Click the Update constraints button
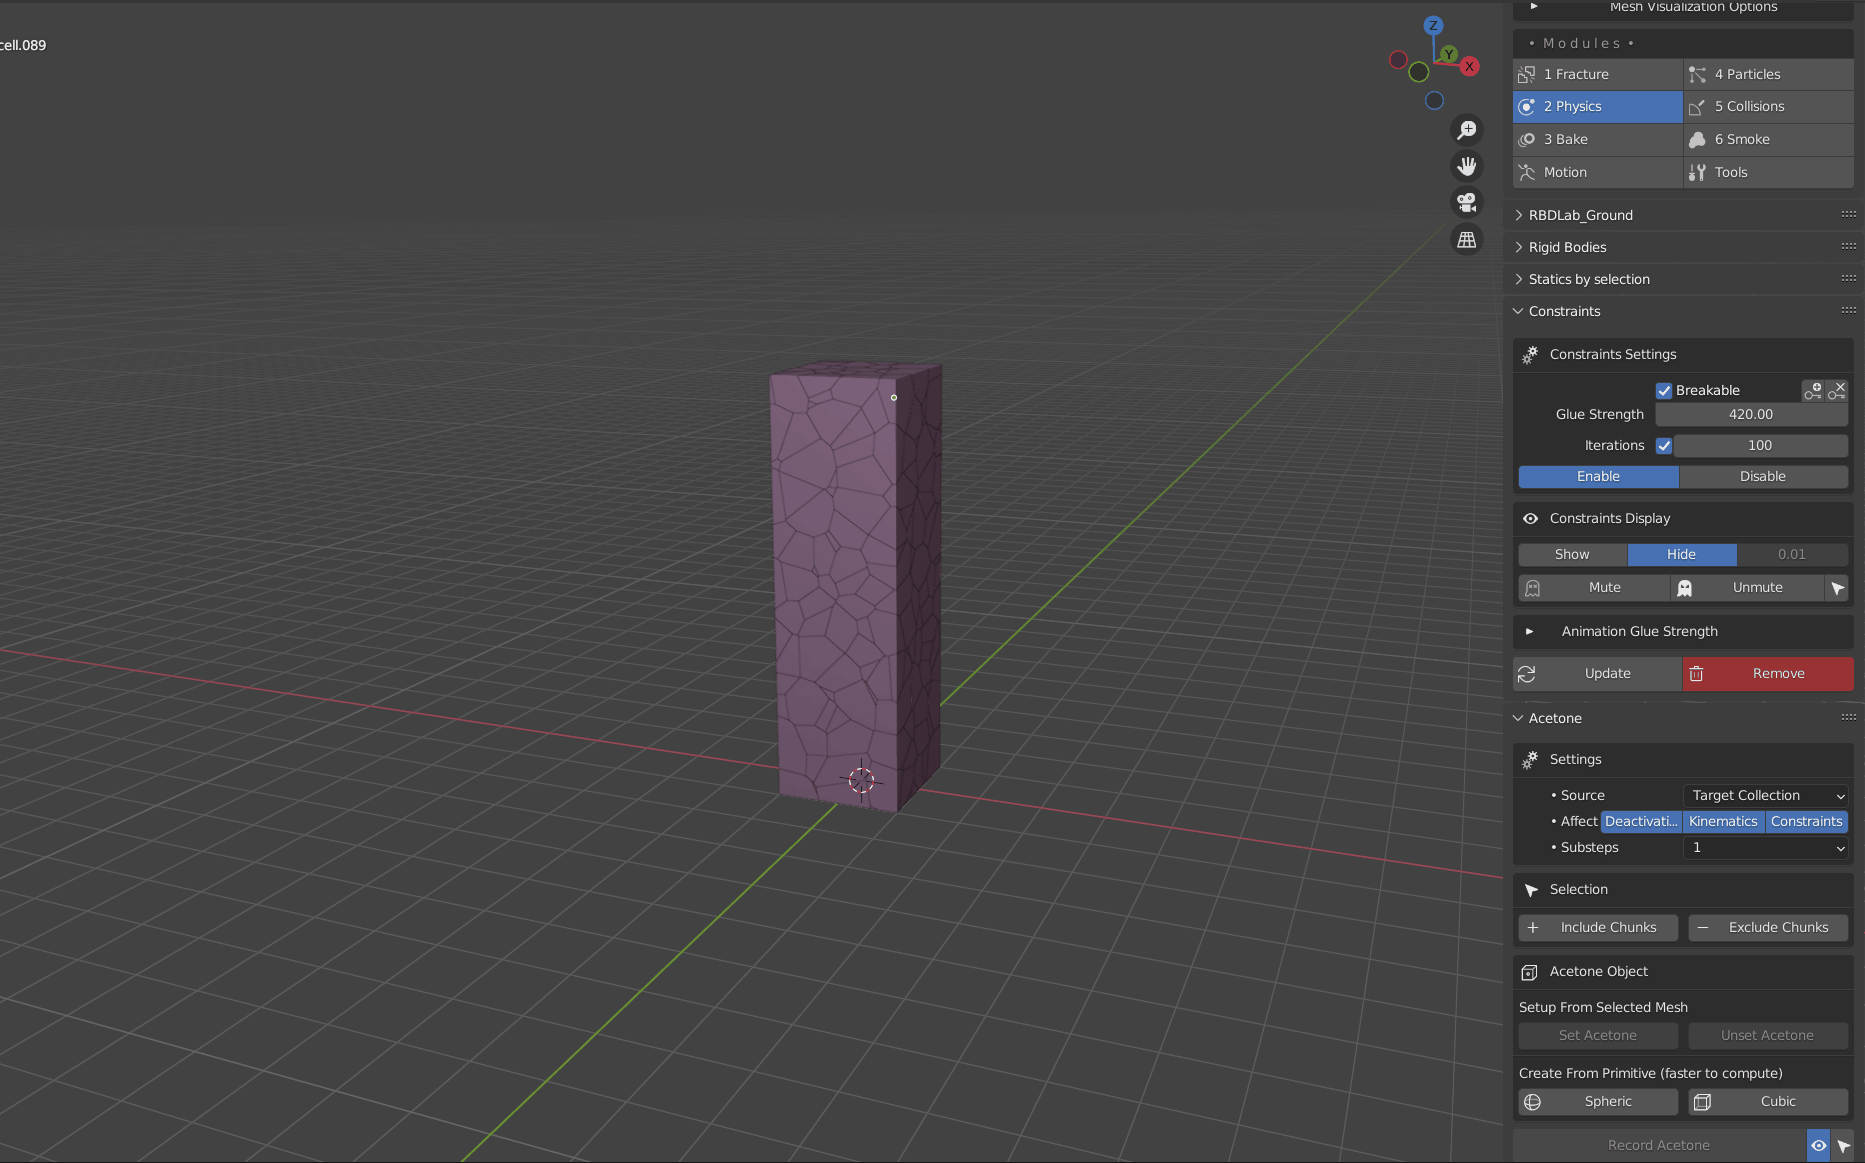1865x1163 pixels. [1598, 674]
